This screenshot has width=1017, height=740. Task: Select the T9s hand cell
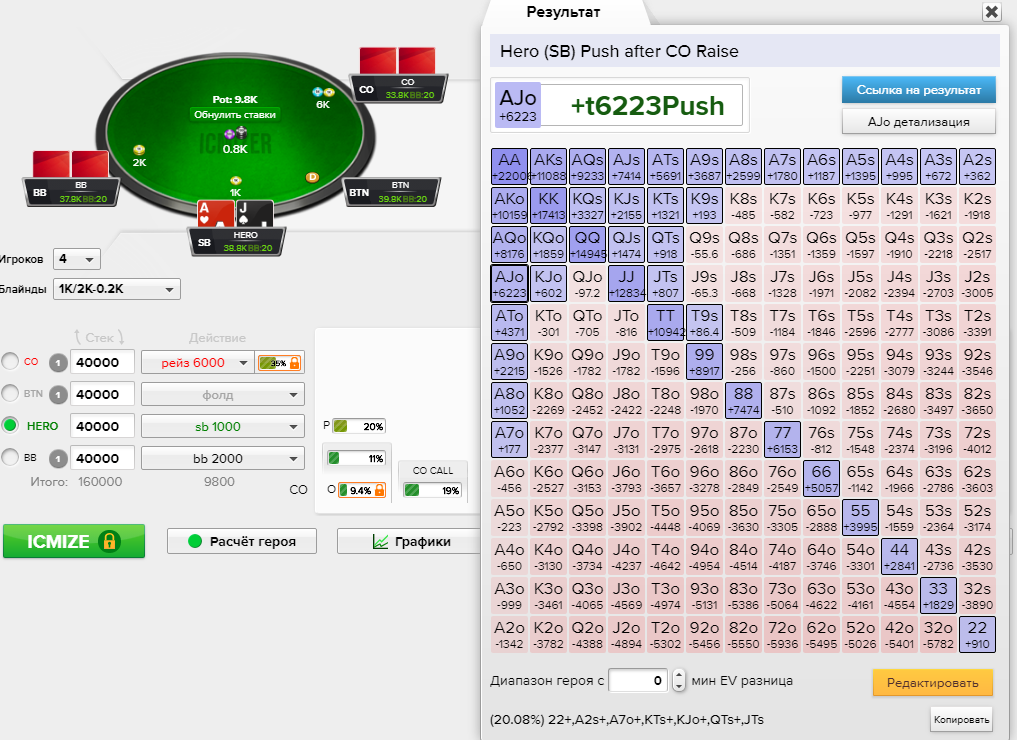pos(704,322)
